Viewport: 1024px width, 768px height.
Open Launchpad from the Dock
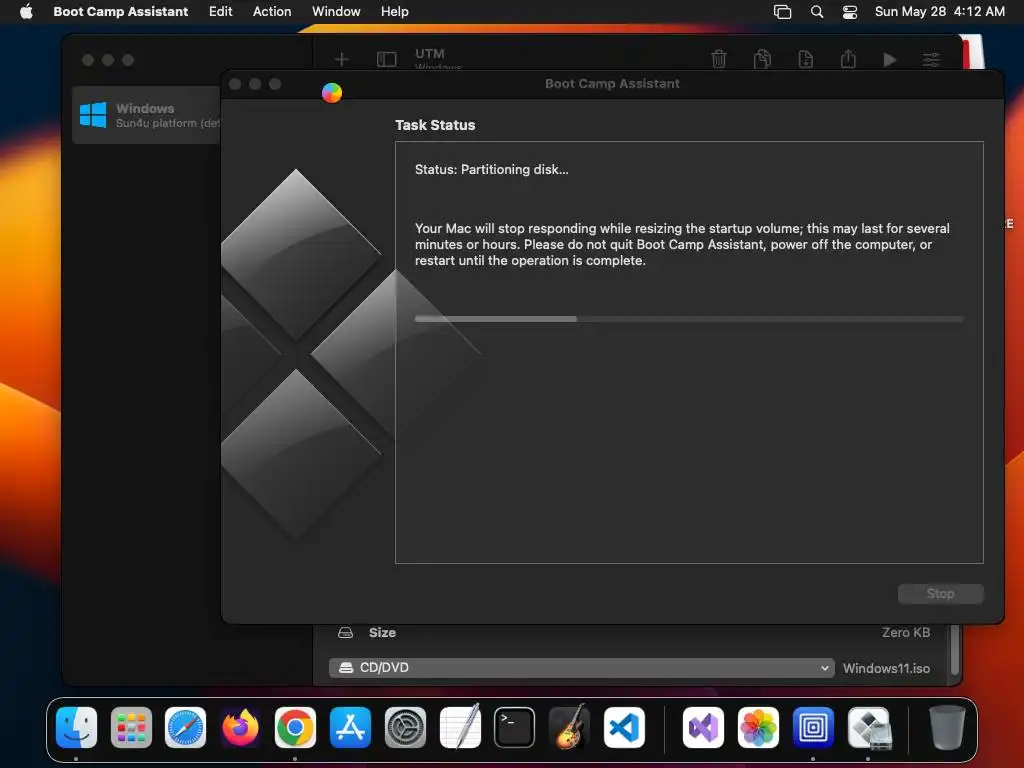(x=131, y=727)
